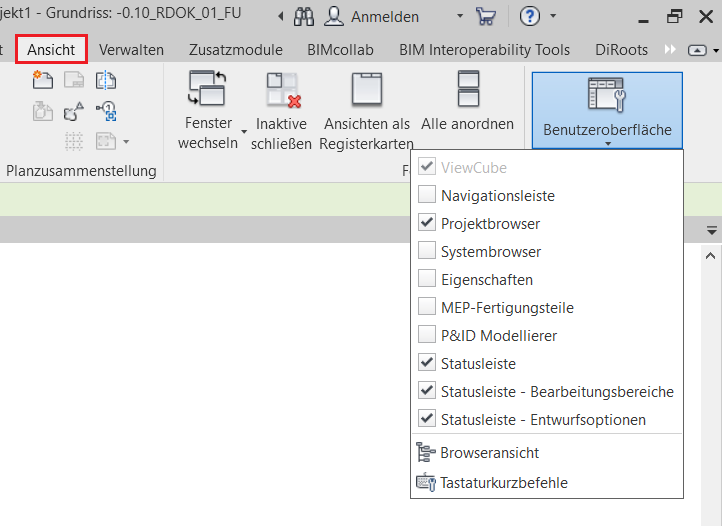Click the user account icon
Screen dimensions: 722x526
(334, 16)
